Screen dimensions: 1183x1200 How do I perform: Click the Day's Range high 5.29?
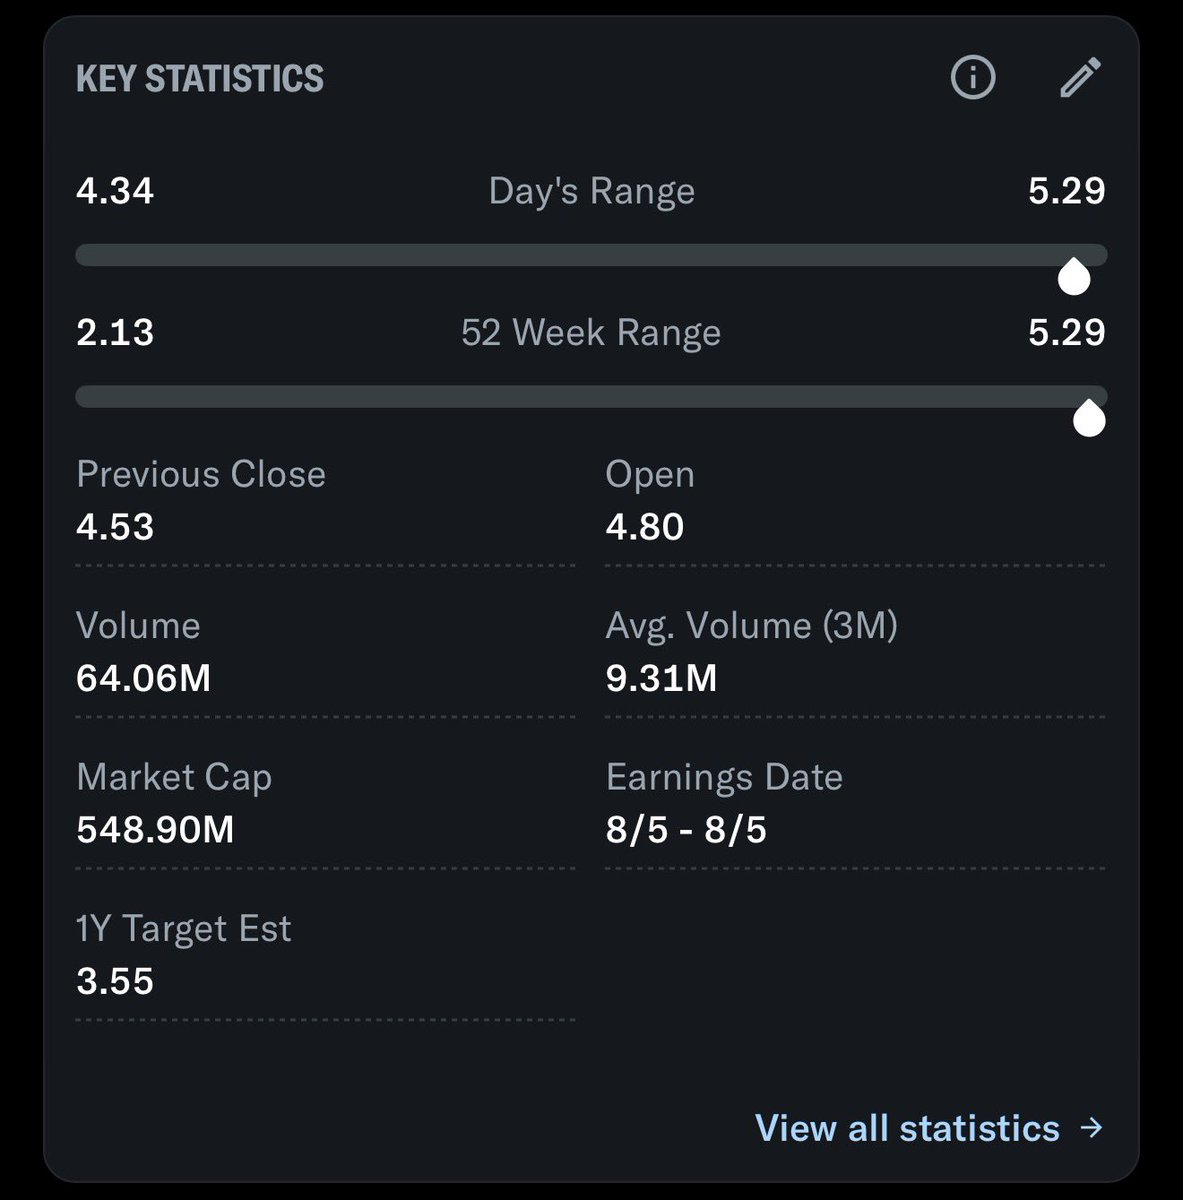click(x=1067, y=190)
